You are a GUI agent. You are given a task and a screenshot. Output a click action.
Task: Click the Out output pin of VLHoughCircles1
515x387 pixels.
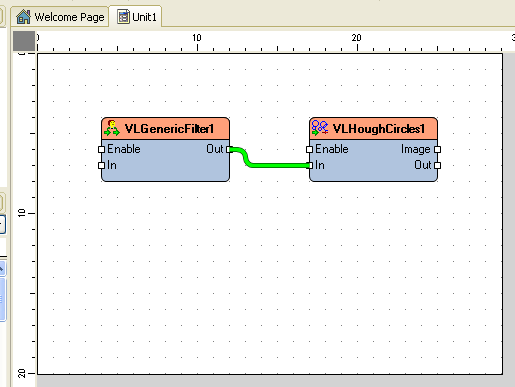click(438, 165)
